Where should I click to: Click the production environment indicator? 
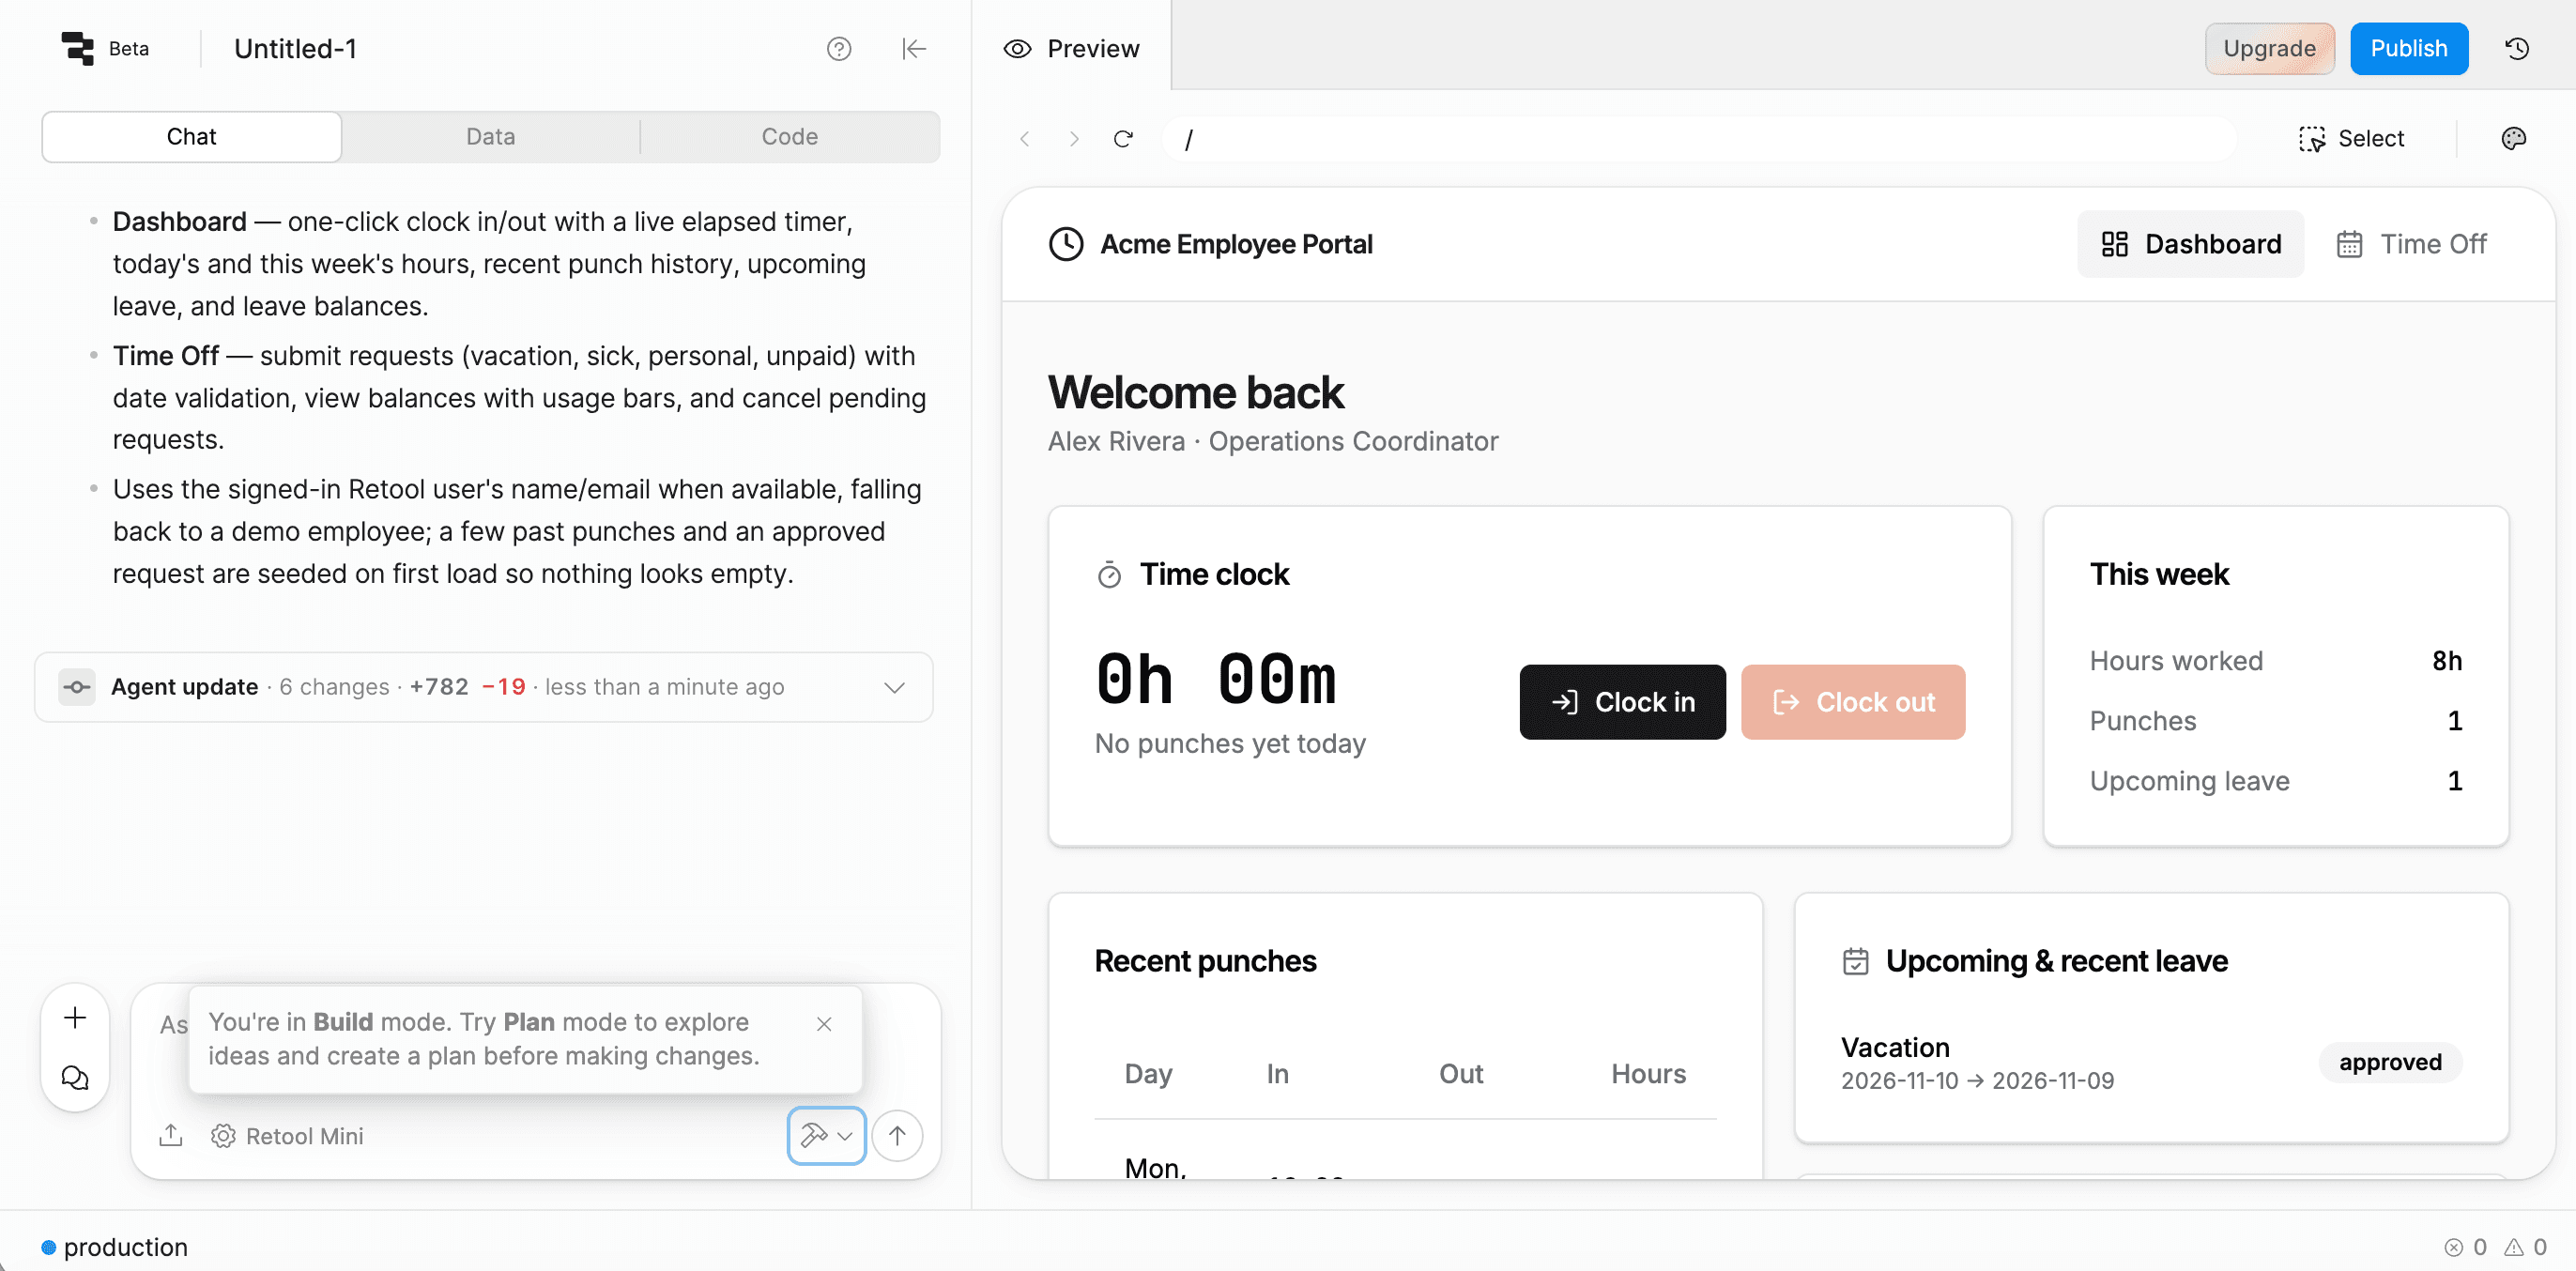point(114,1247)
